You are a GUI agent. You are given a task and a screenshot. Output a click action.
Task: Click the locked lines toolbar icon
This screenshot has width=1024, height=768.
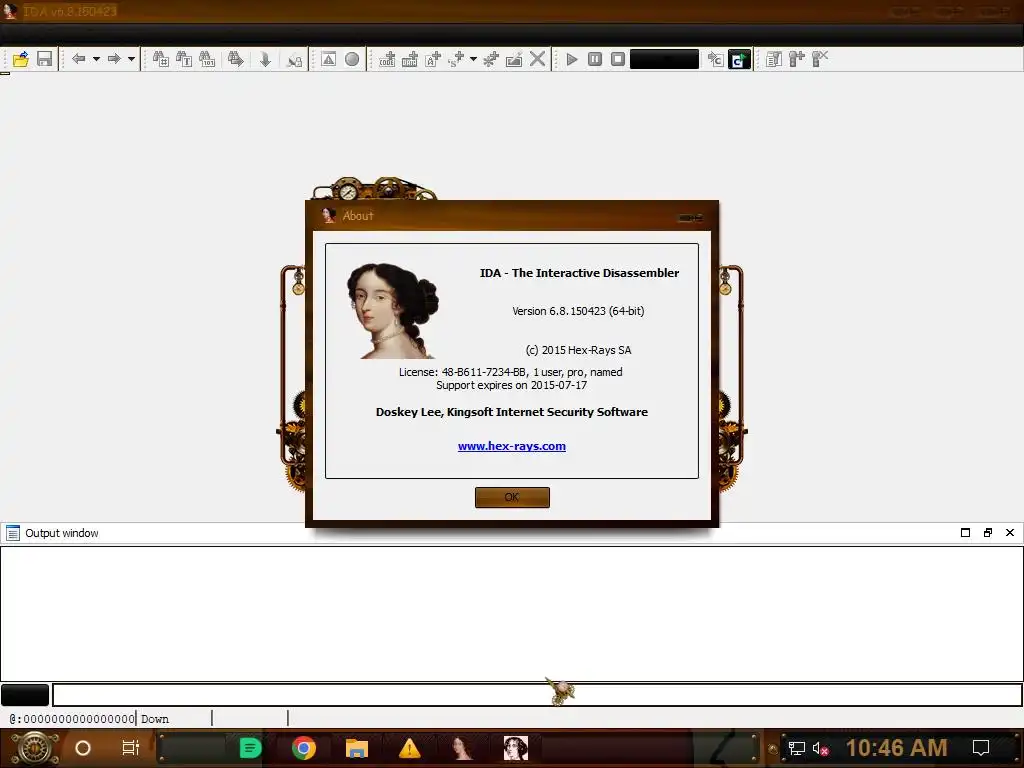click(x=295, y=59)
